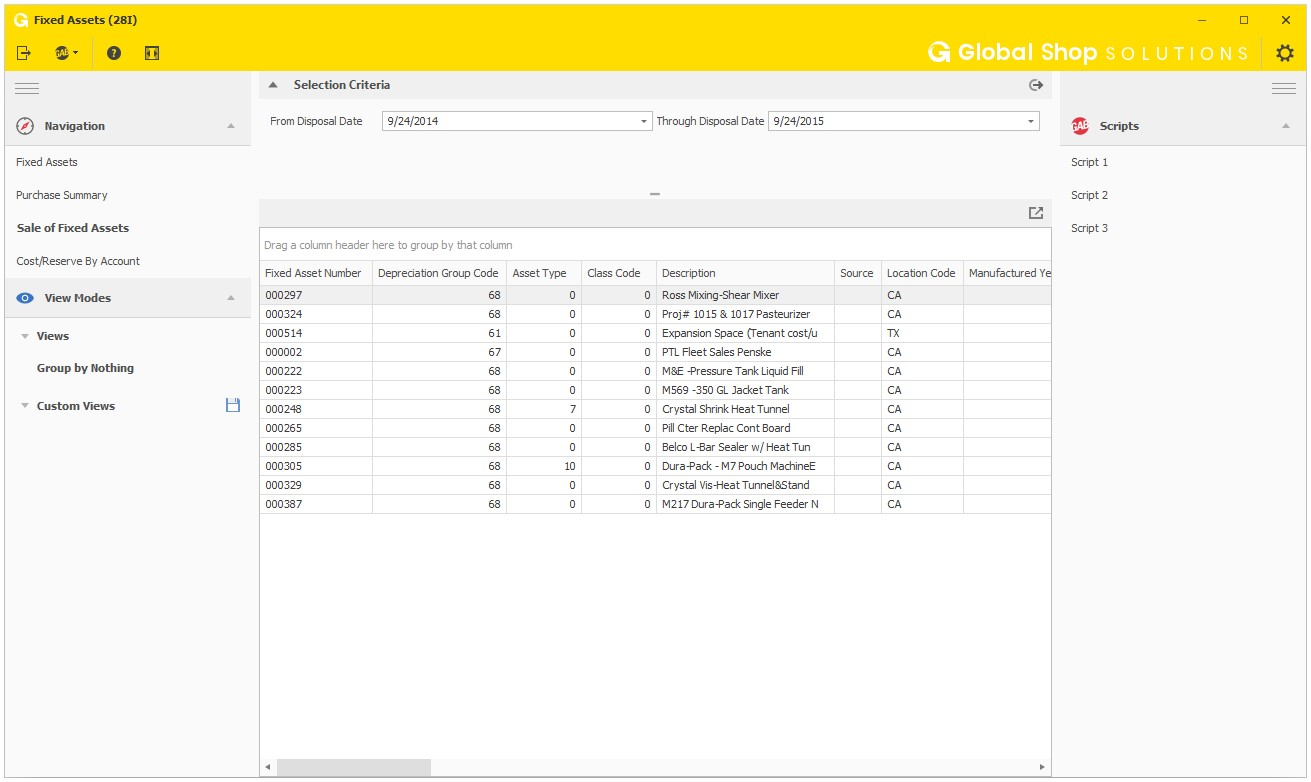Click the panel layout icon next to help
Image resolution: width=1311 pixels, height=782 pixels.
pos(152,53)
